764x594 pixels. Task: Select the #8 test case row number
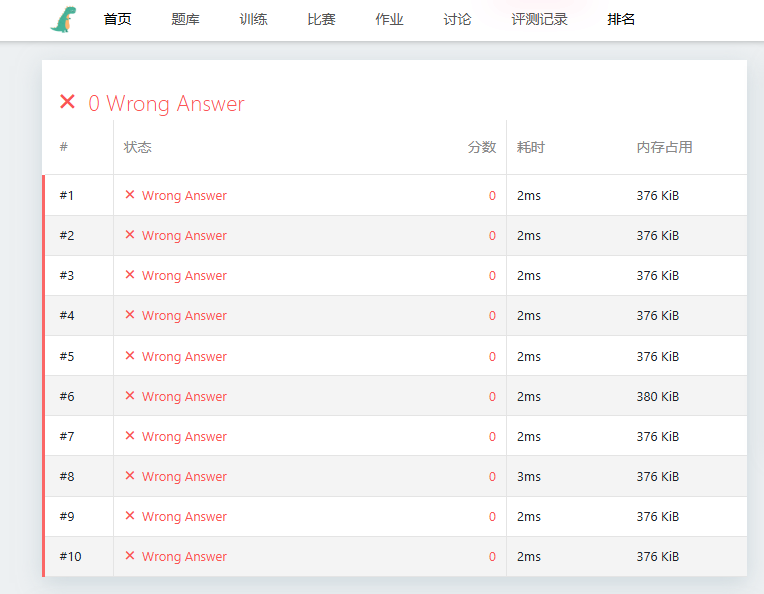pos(67,477)
